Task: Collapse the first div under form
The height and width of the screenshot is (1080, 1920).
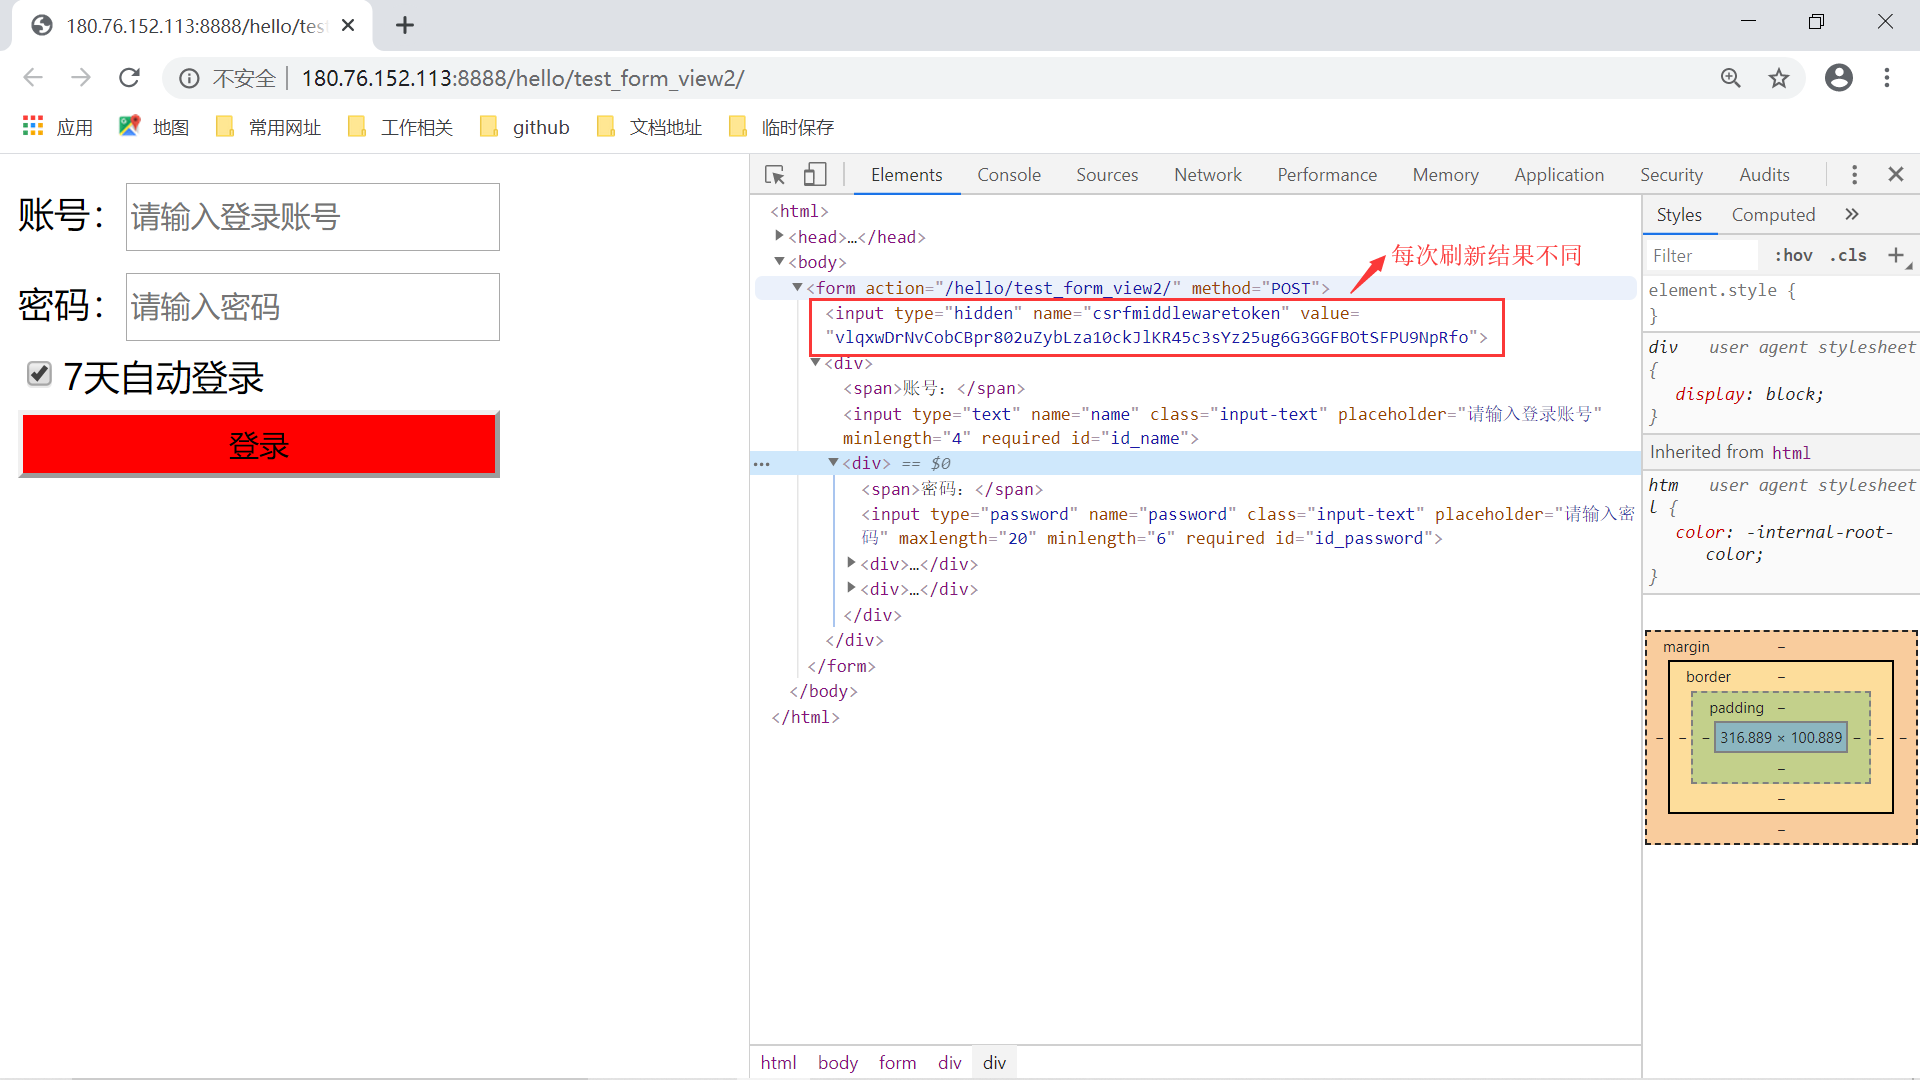Action: [815, 362]
